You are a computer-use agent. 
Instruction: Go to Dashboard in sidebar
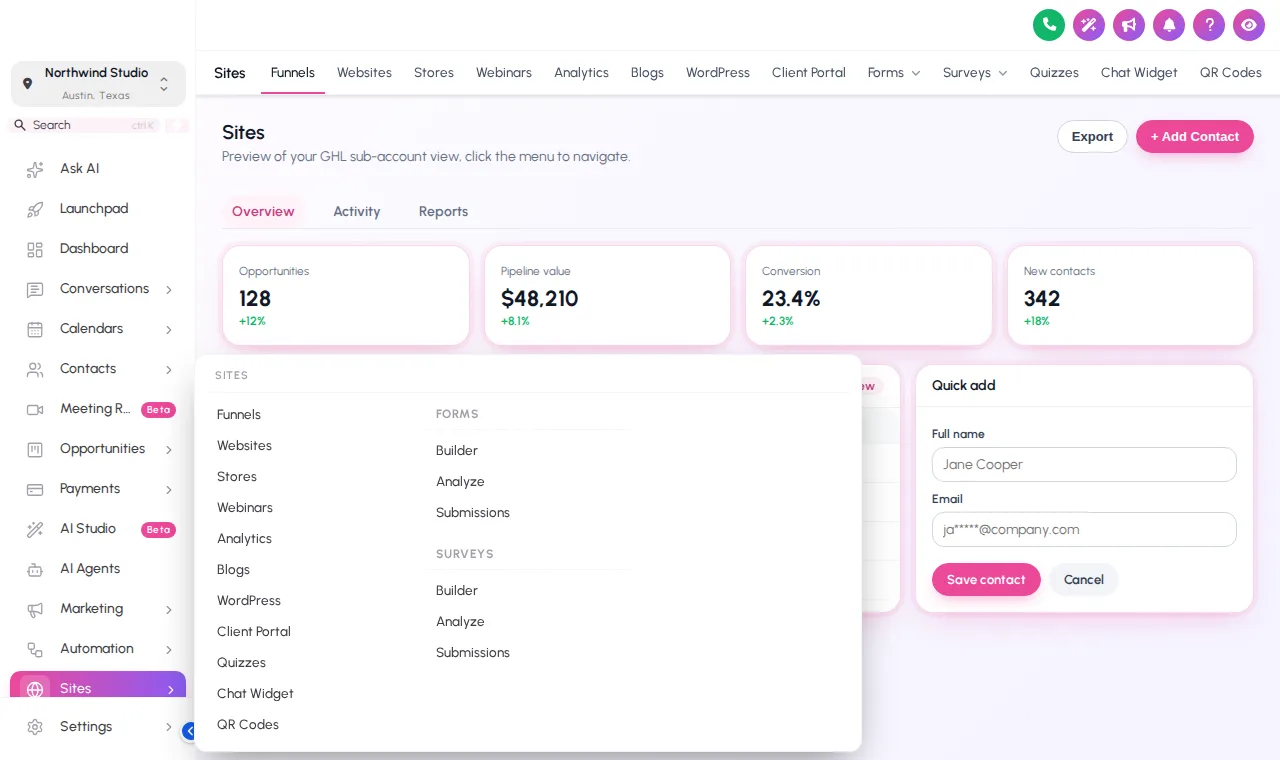[98, 249]
